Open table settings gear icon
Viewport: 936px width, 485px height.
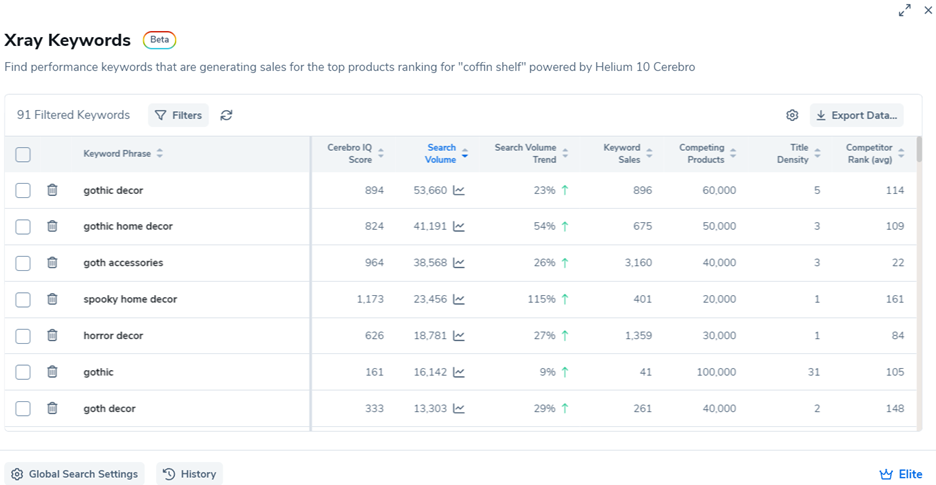tap(792, 115)
